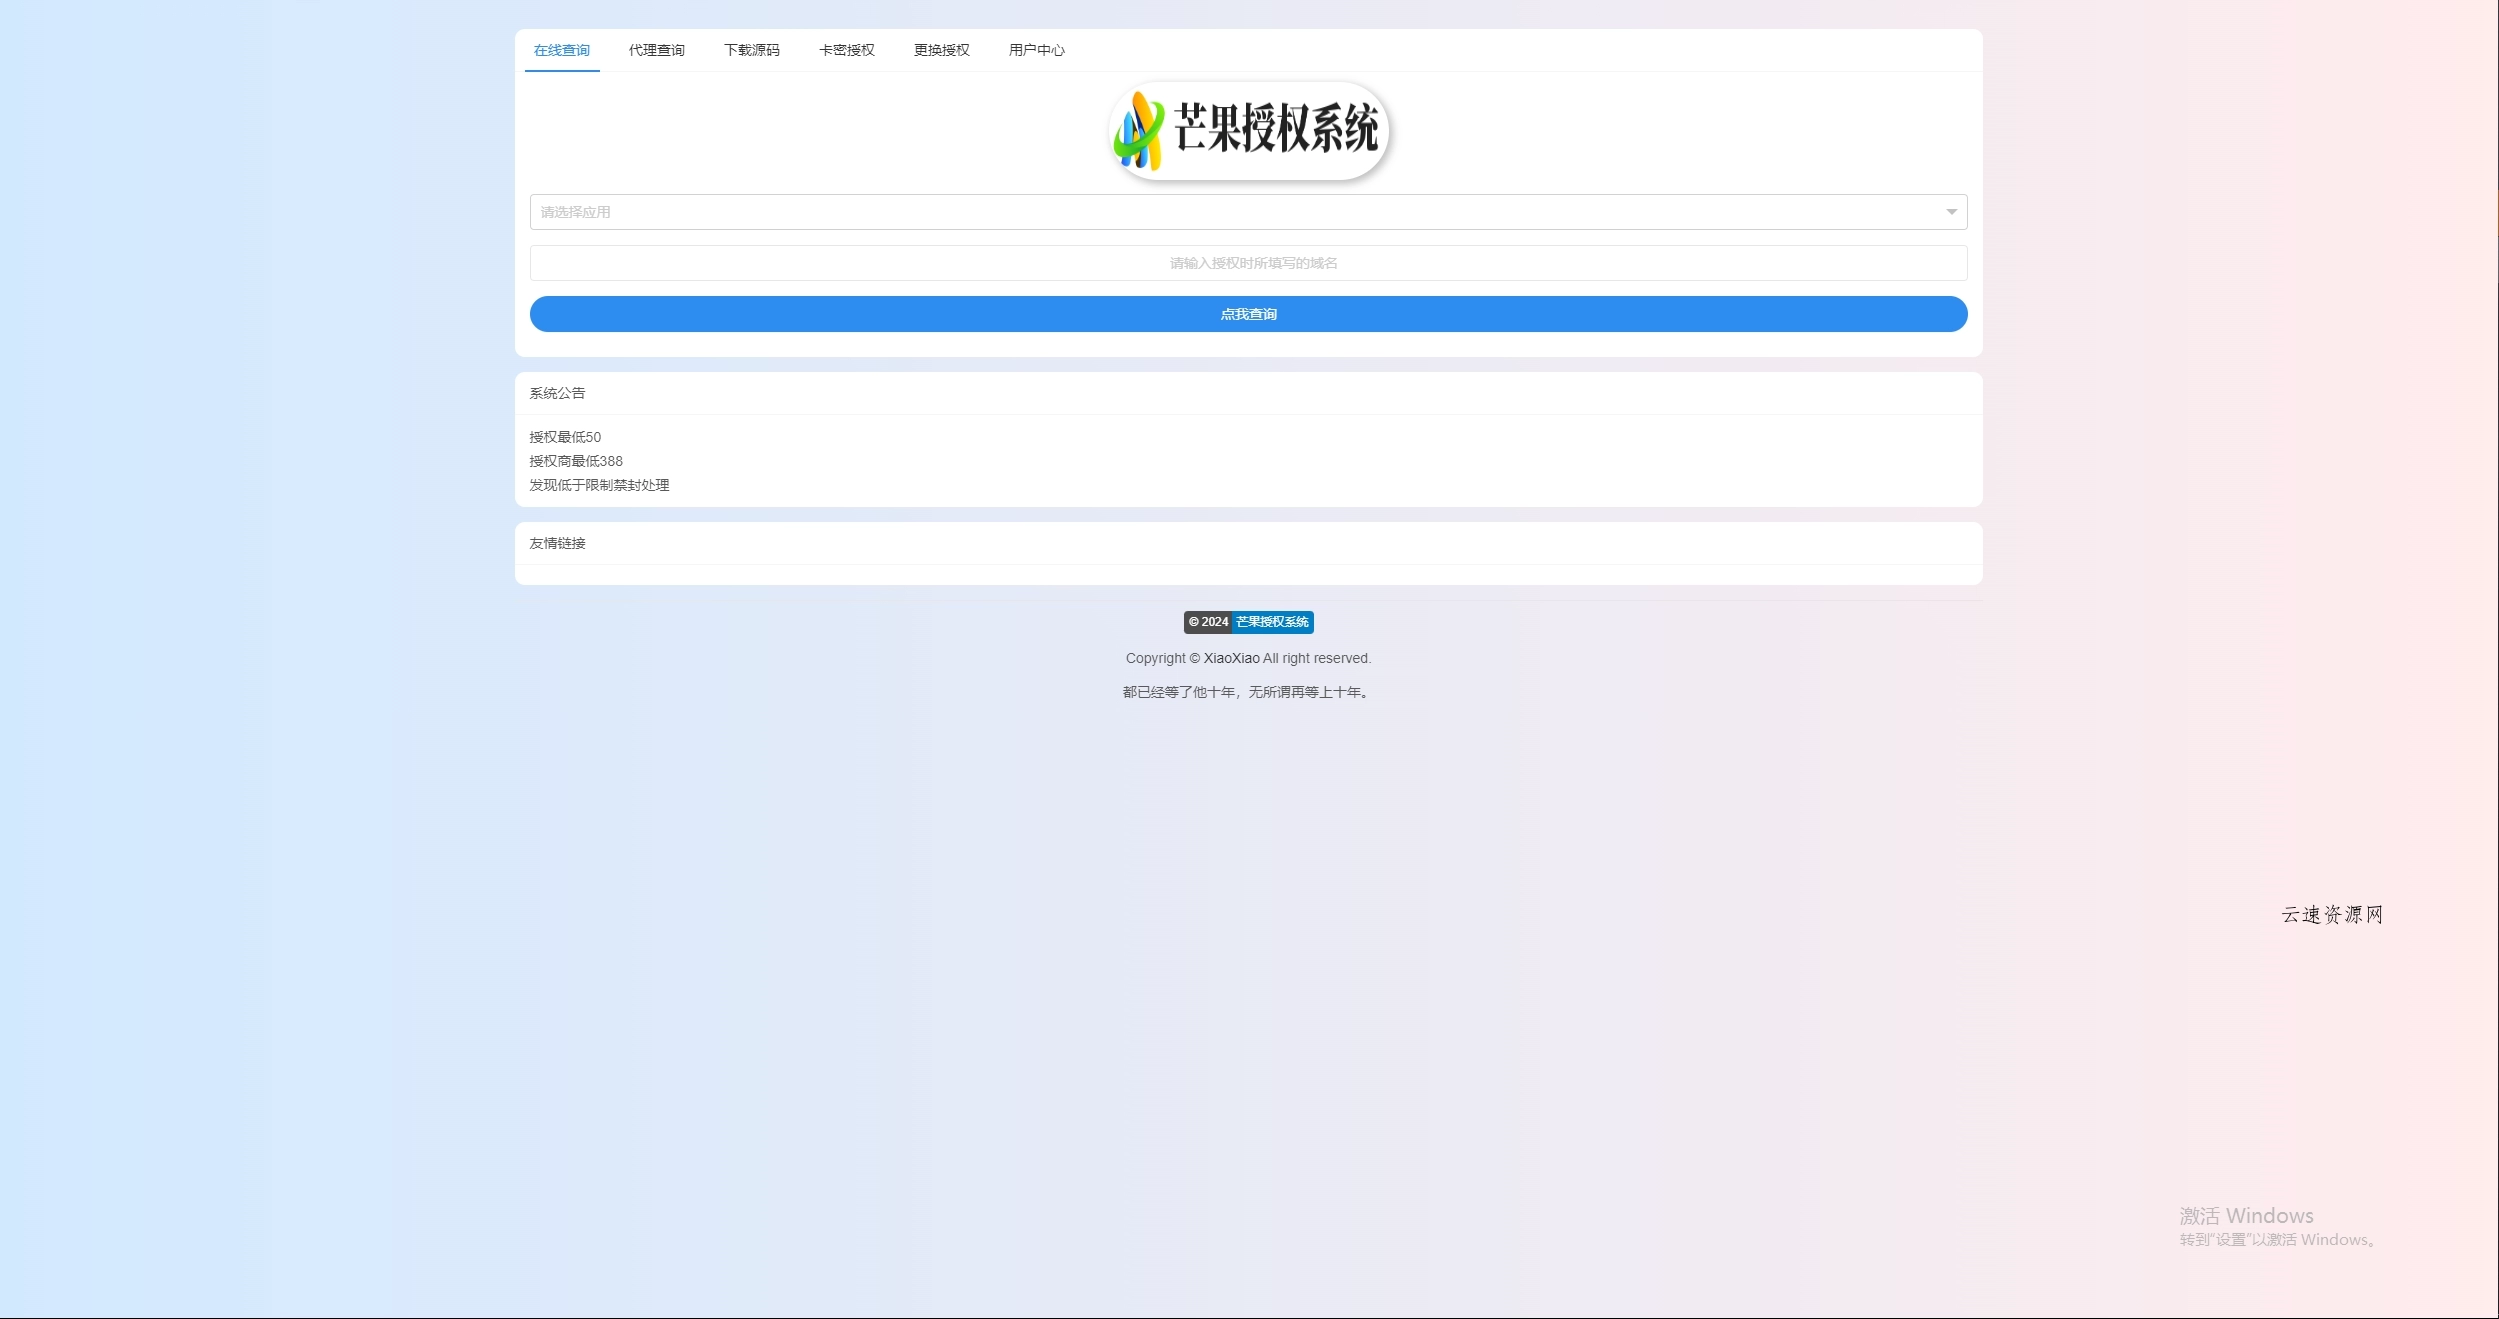
Task: Click the 友情链接 section header
Action: (x=557, y=543)
